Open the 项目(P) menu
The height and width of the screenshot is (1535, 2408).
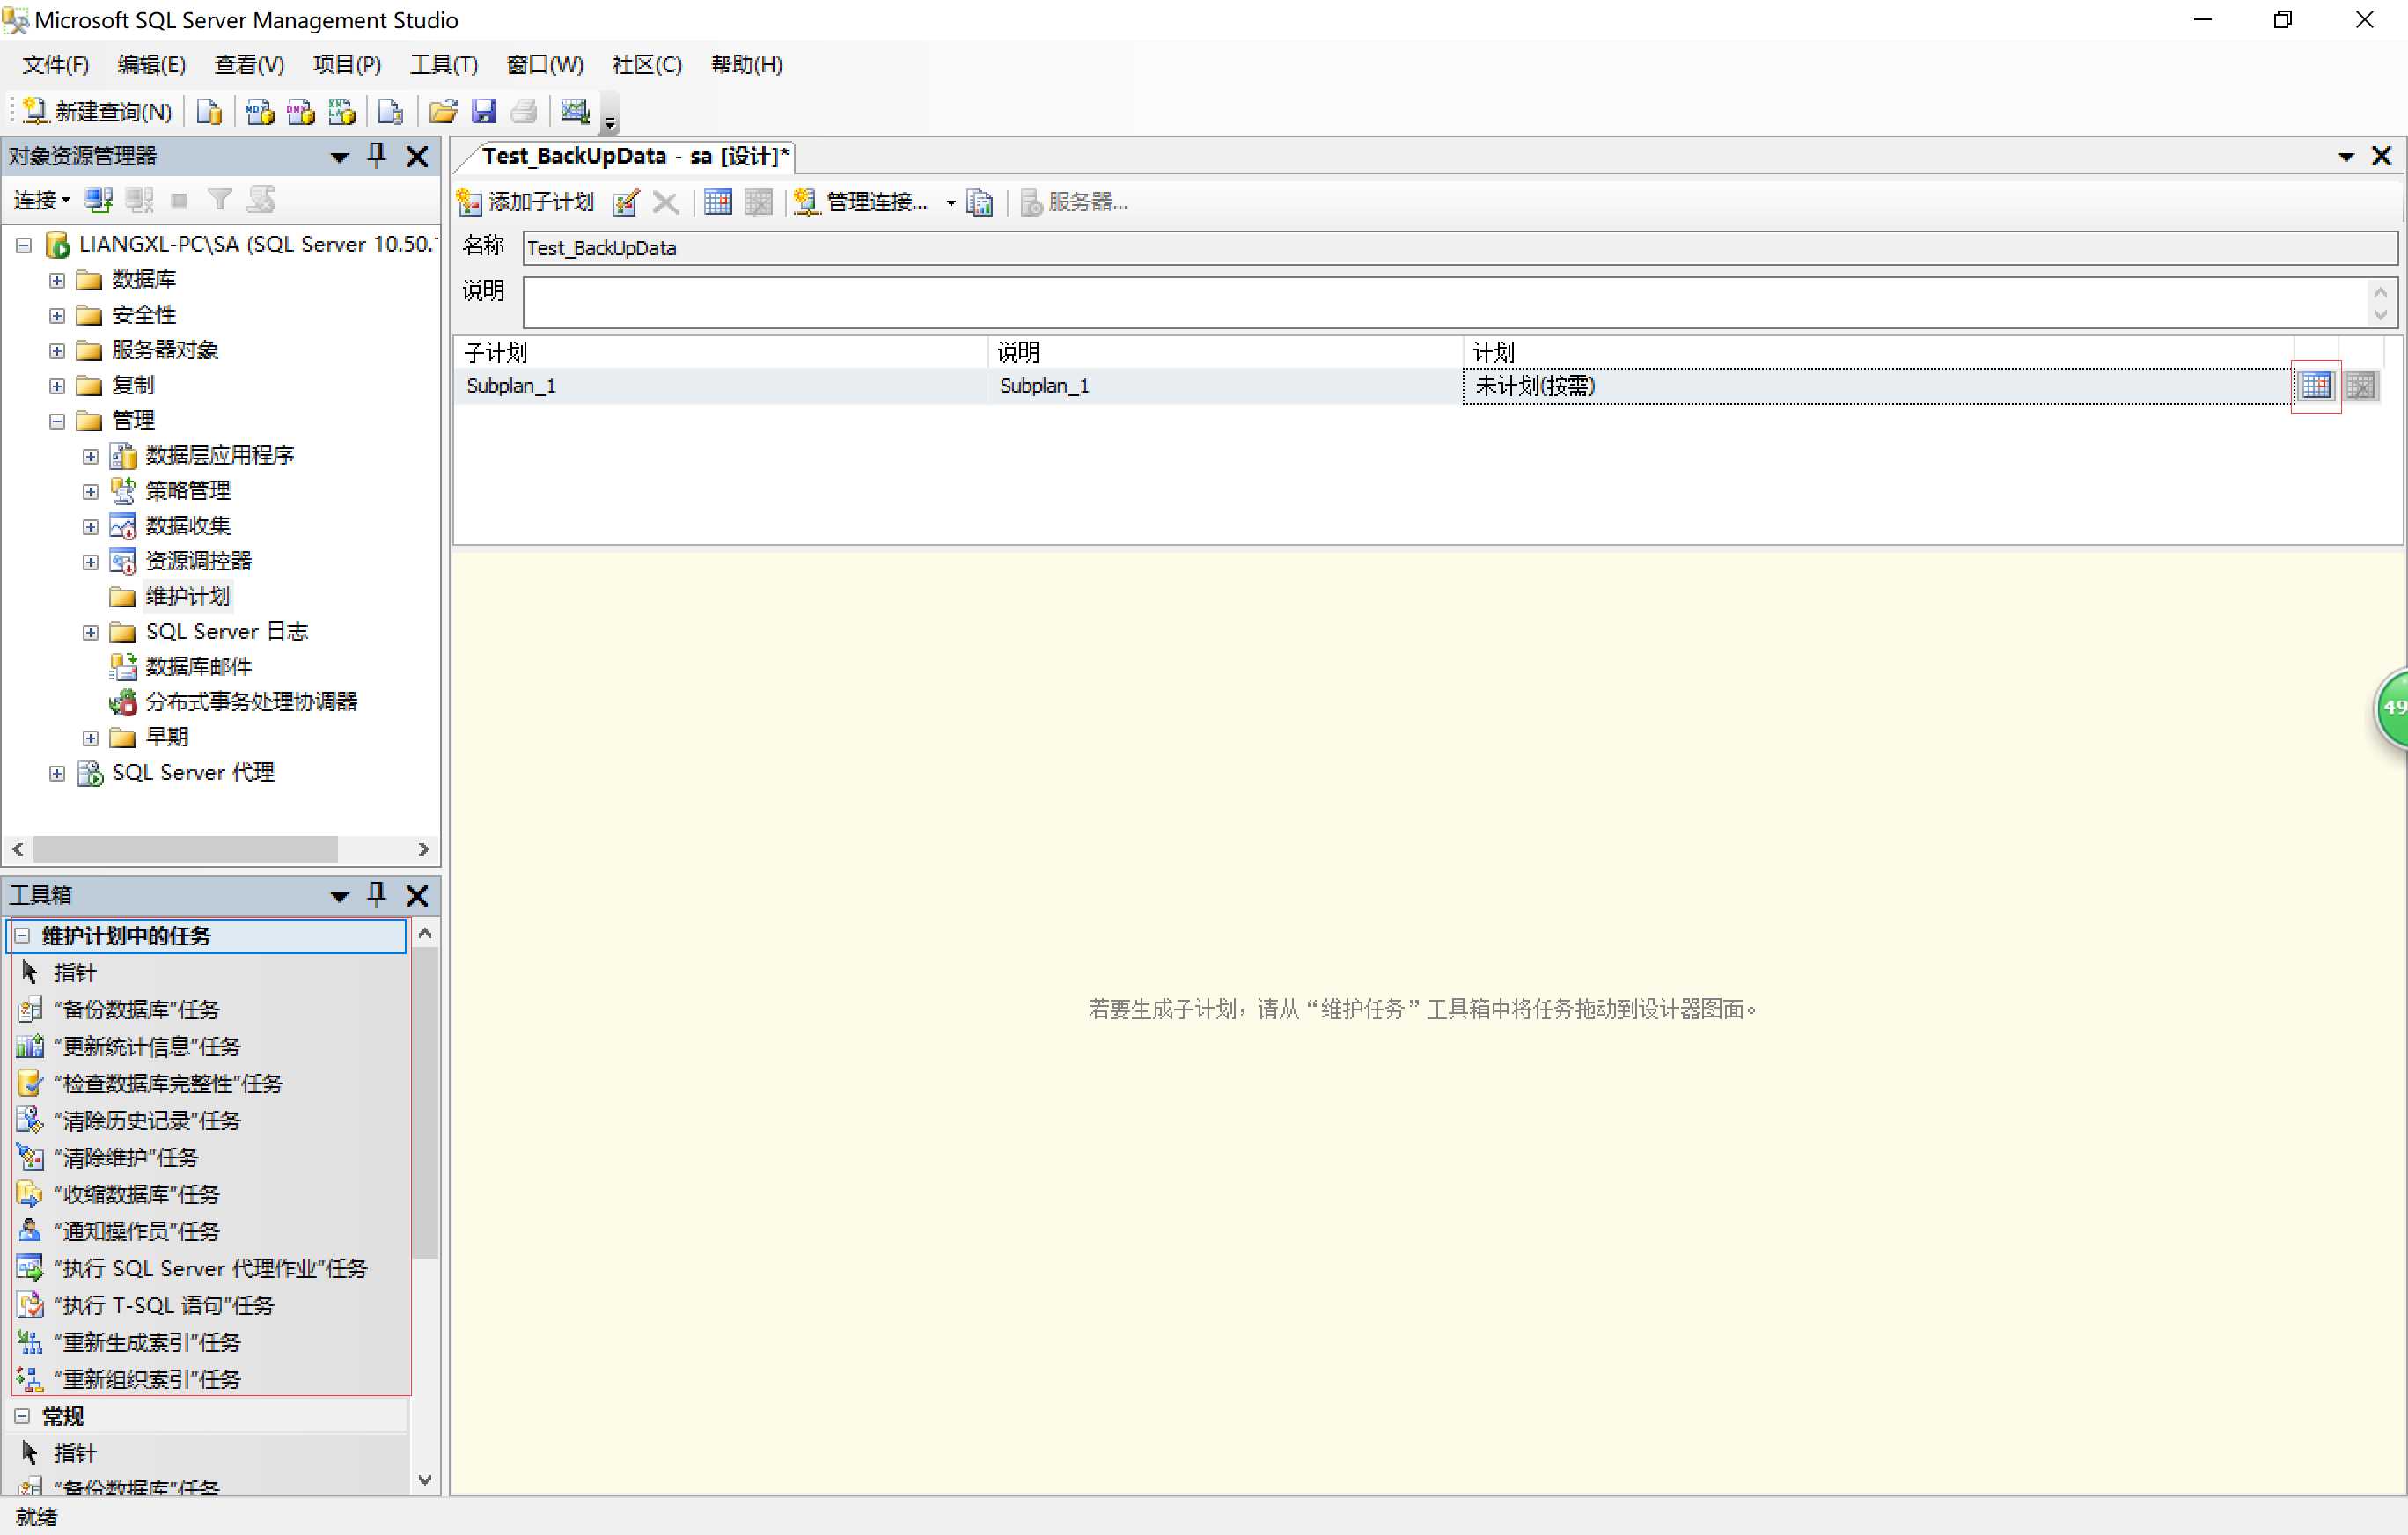[347, 65]
